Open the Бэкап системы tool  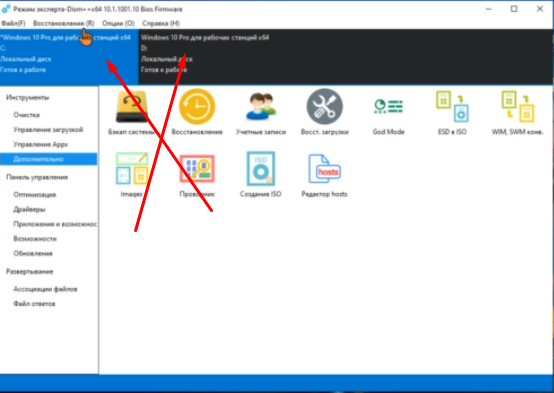pos(131,113)
